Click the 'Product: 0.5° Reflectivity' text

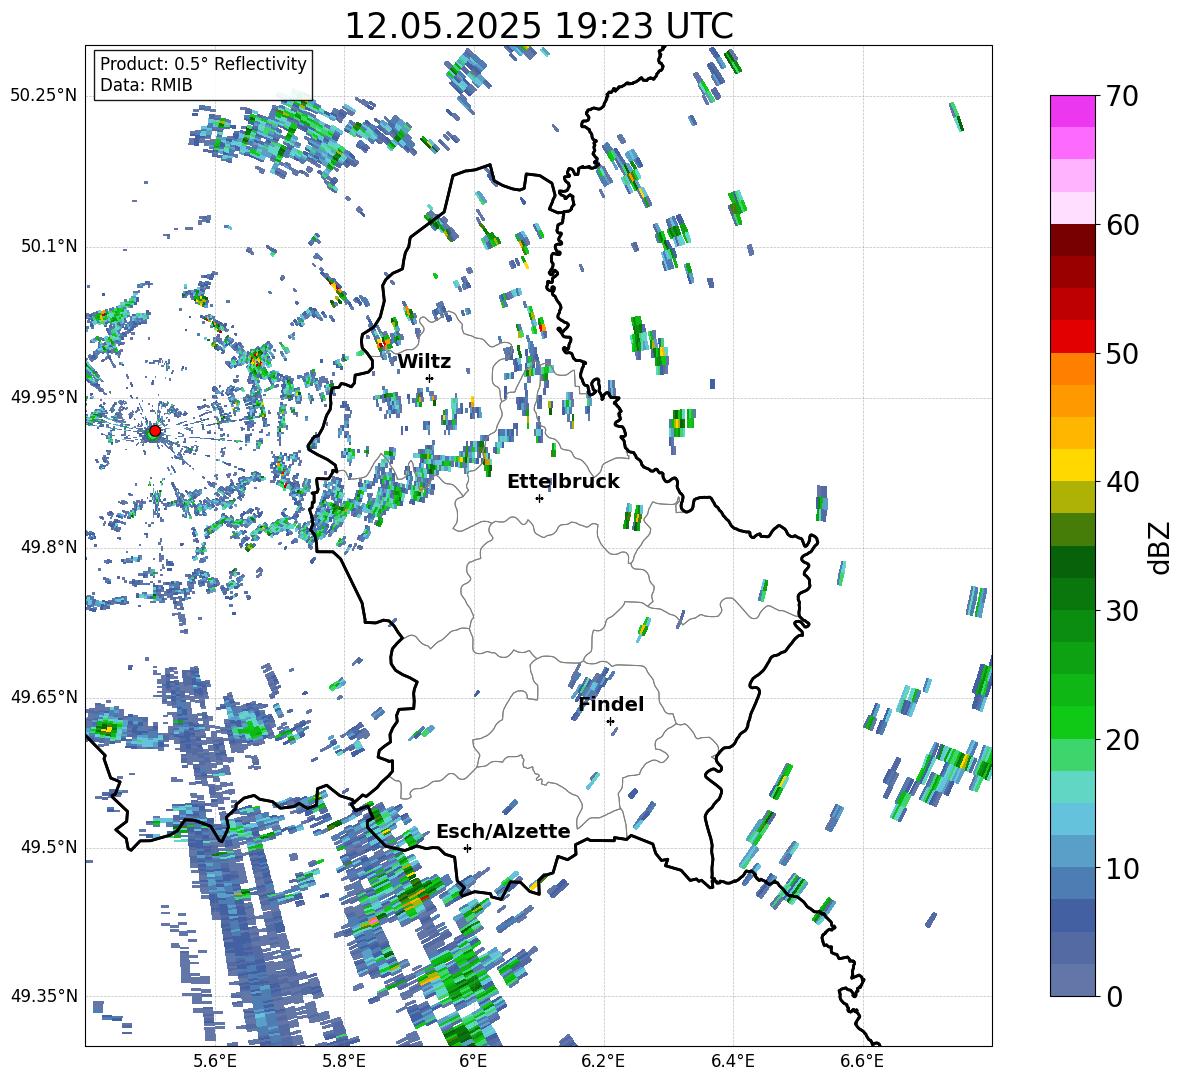(x=203, y=63)
